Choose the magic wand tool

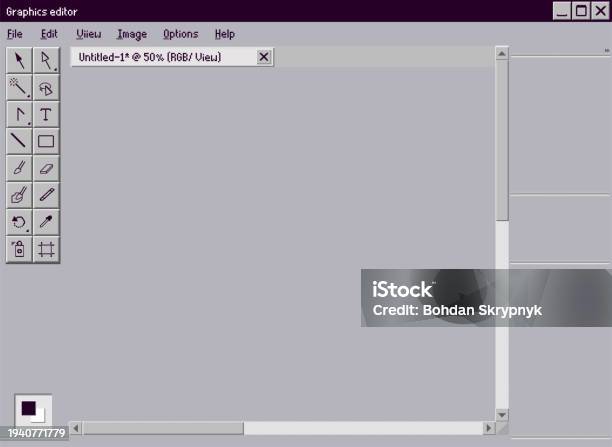(x=19, y=87)
